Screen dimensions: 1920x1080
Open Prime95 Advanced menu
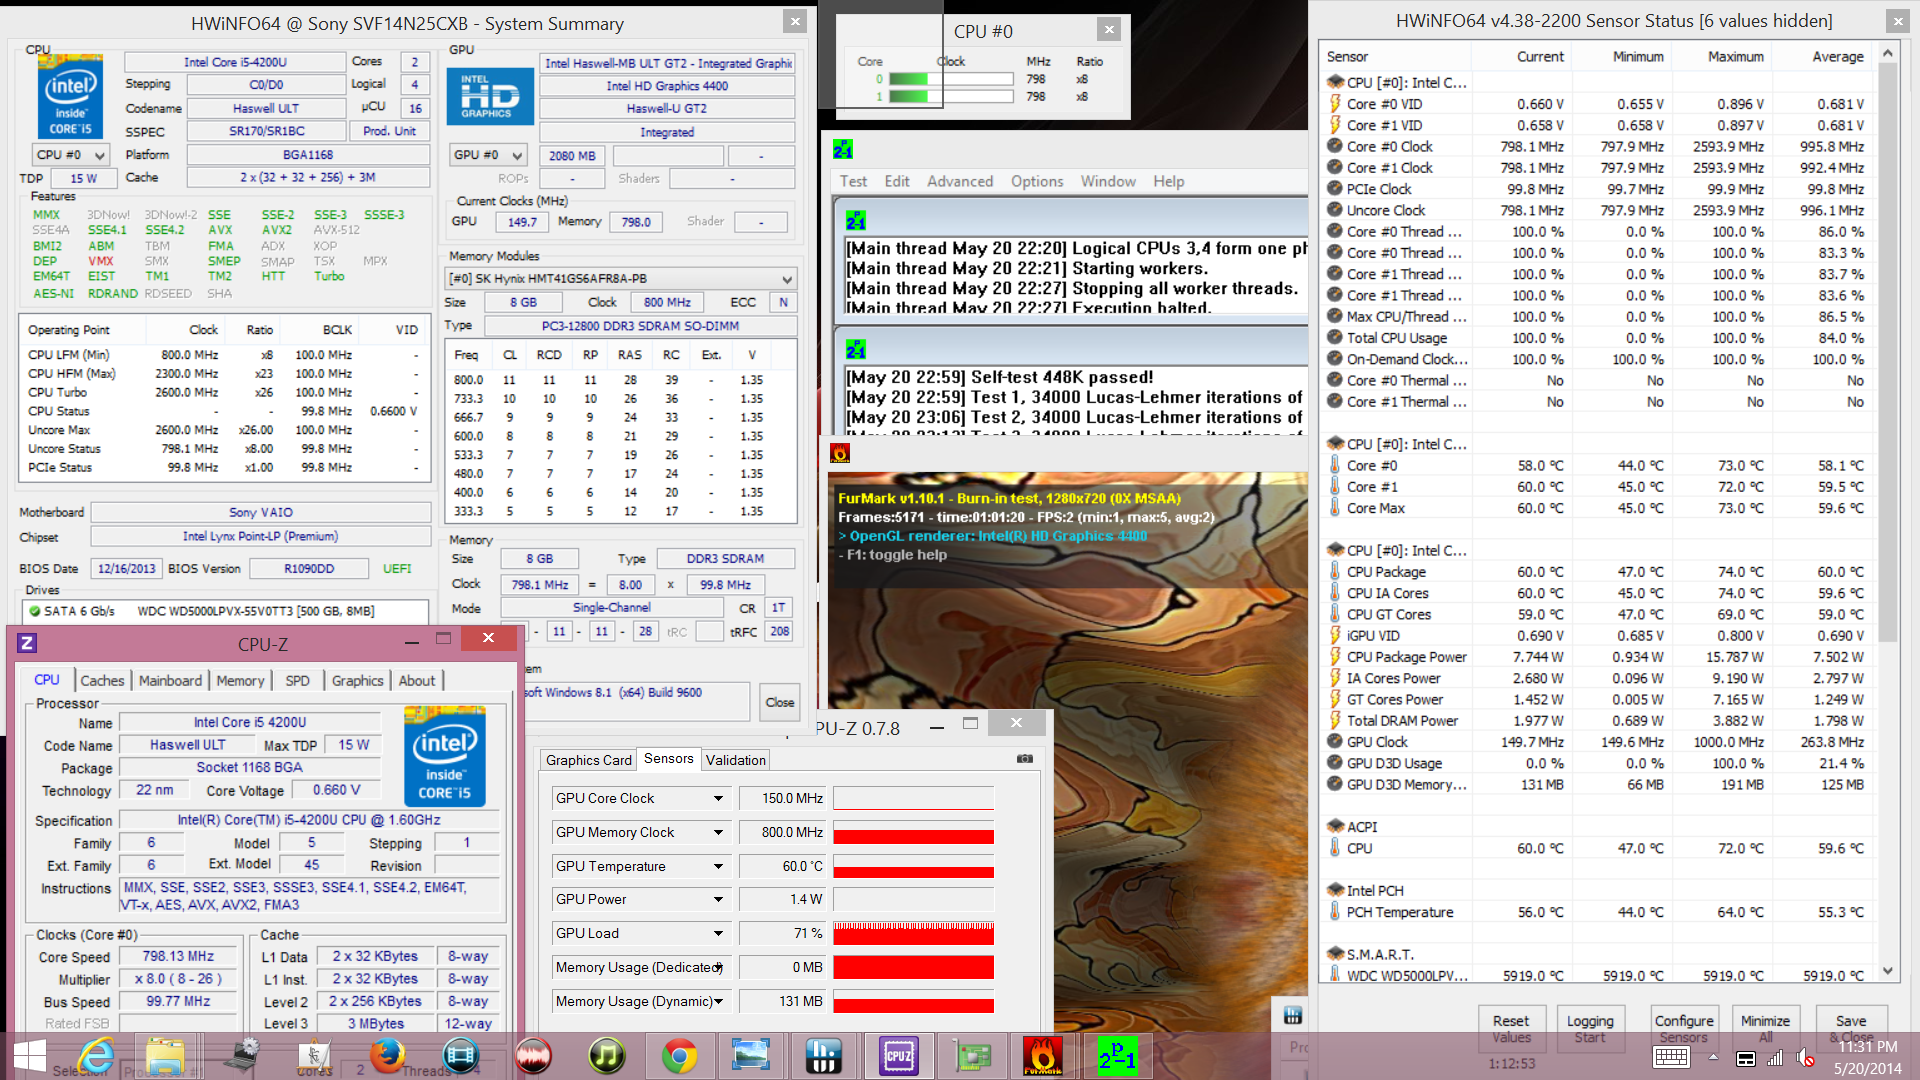[x=960, y=181]
